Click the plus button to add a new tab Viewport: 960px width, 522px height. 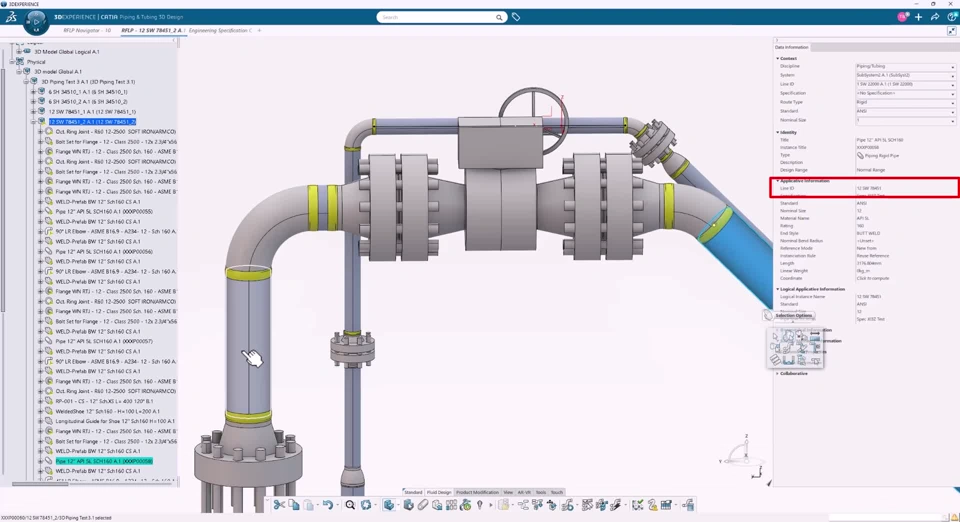tap(260, 31)
